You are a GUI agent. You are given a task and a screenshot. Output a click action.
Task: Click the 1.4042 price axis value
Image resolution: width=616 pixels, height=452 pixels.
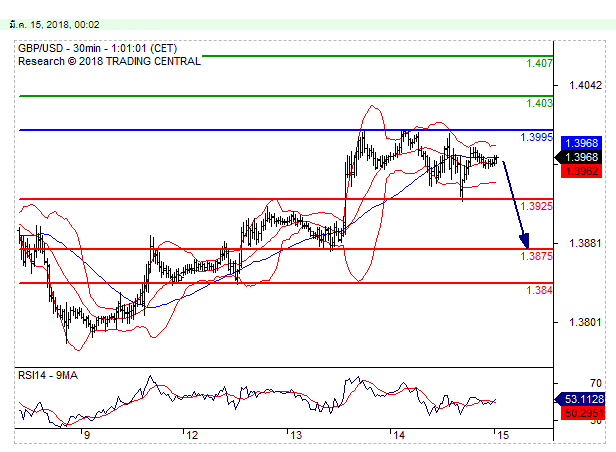pyautogui.click(x=582, y=86)
